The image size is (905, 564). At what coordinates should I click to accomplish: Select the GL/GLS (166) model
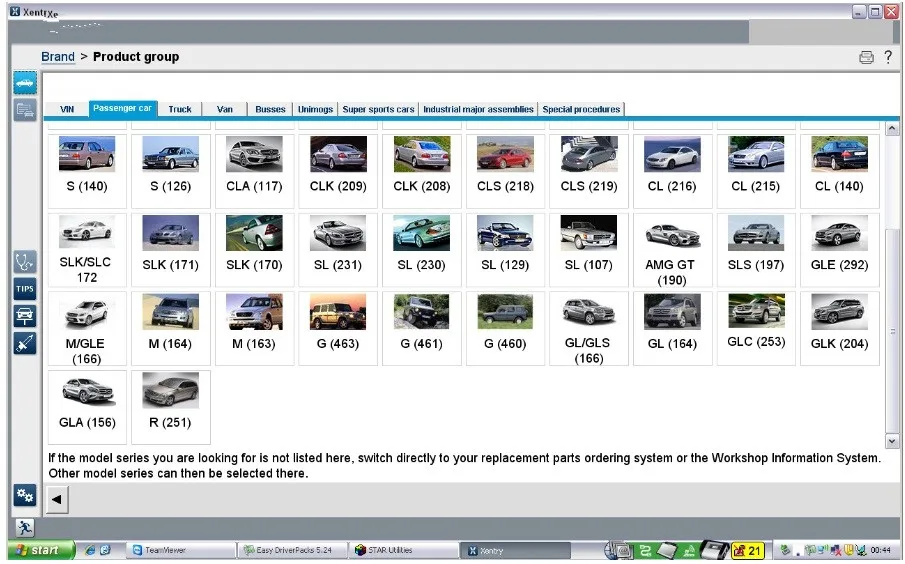[589, 328]
